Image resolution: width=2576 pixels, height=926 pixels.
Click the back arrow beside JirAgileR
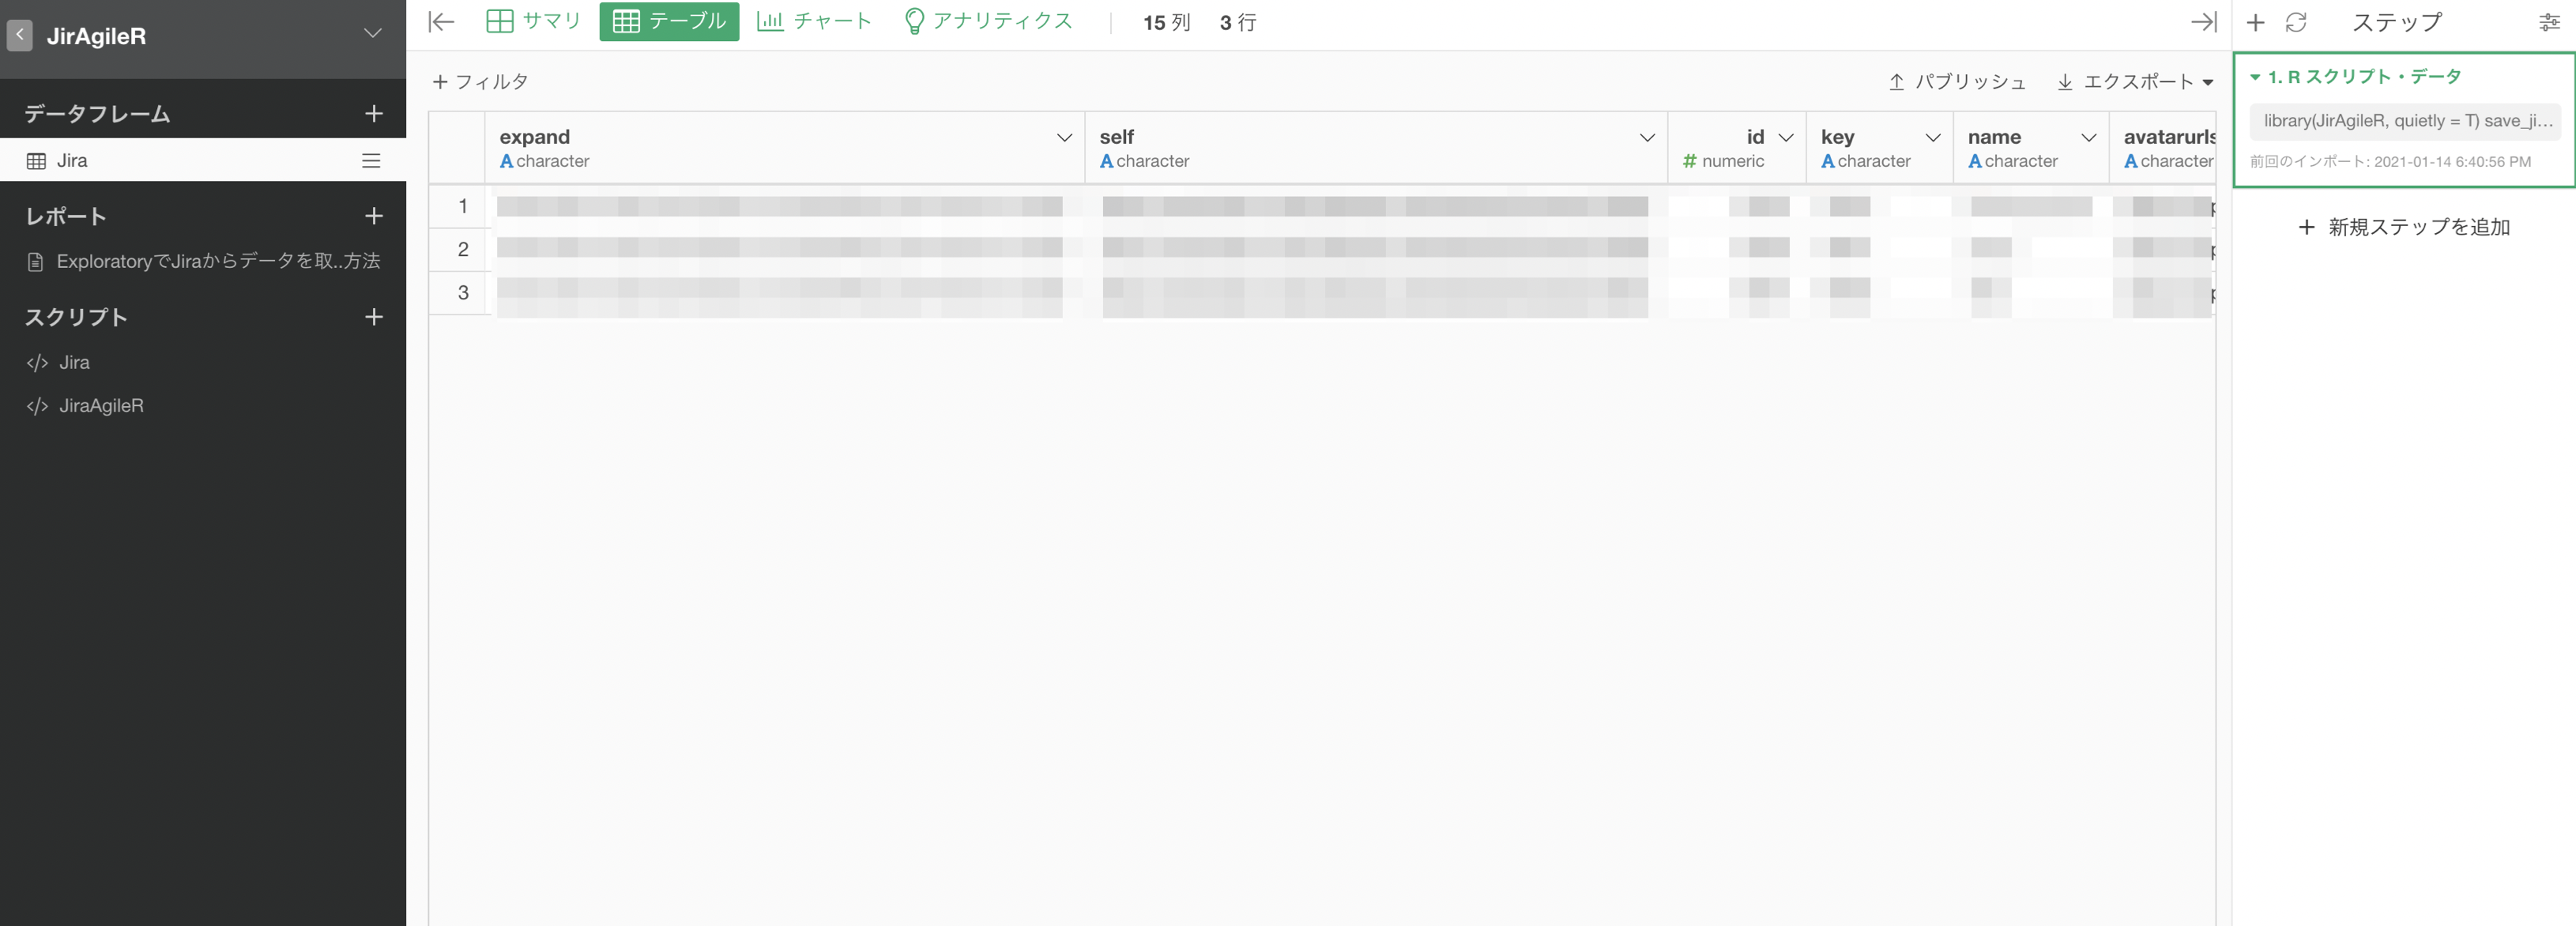[x=19, y=35]
